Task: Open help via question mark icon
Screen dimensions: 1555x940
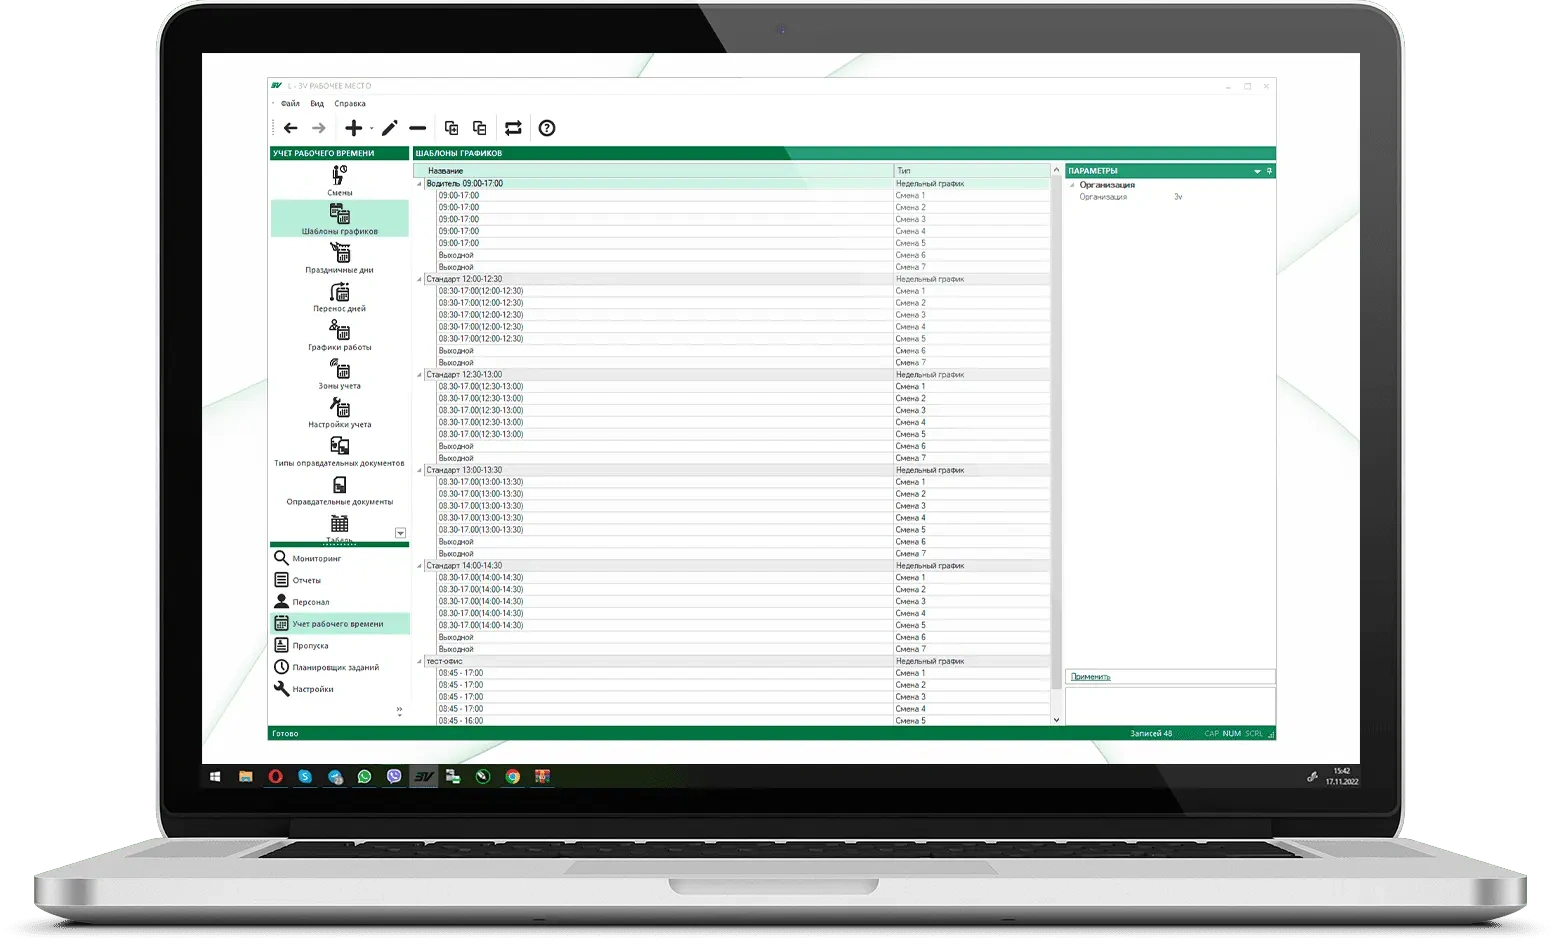Action: coord(547,128)
